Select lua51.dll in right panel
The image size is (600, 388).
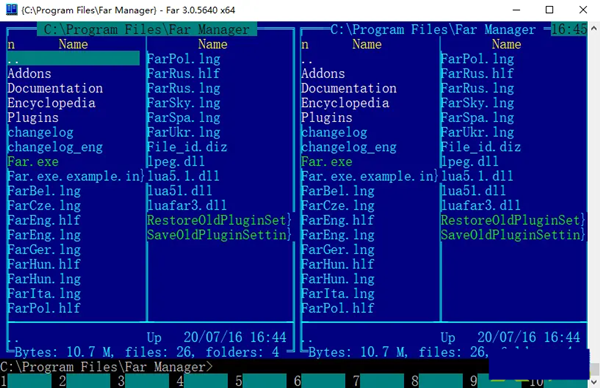point(473,191)
